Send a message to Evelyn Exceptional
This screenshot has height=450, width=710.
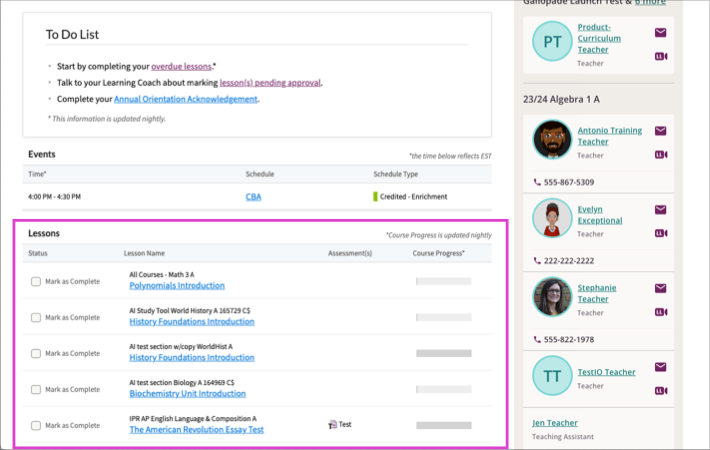660,210
